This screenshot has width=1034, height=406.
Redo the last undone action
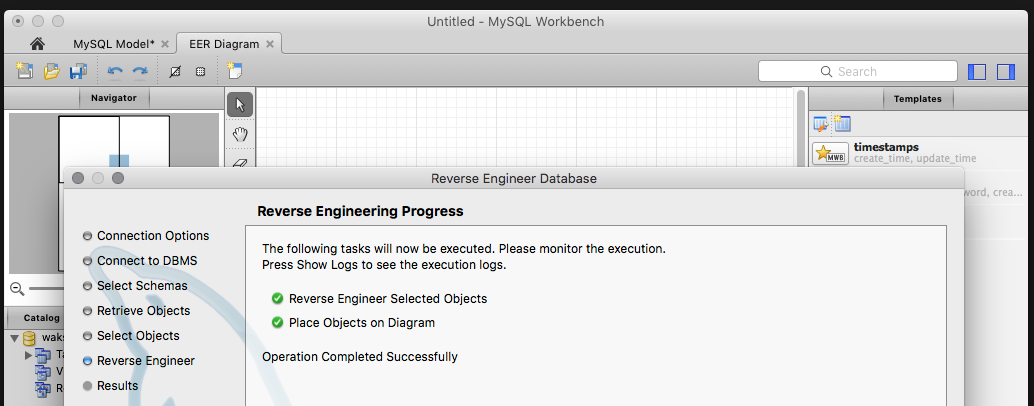(x=140, y=71)
